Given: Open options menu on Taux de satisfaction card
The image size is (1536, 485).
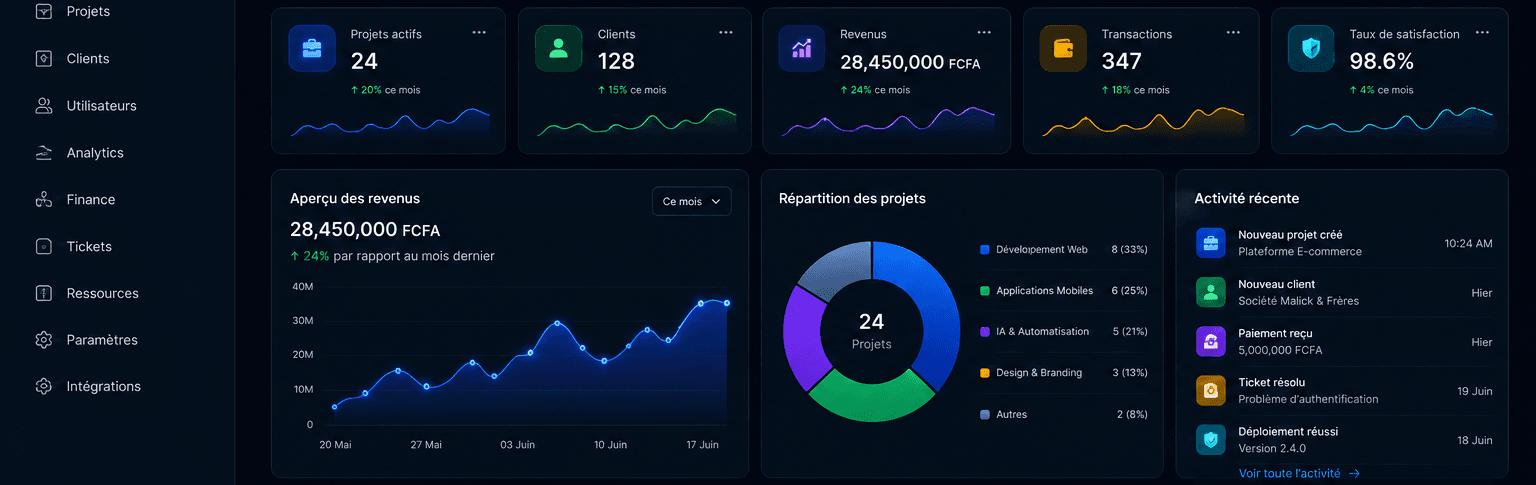Looking at the screenshot, I should (x=1484, y=32).
